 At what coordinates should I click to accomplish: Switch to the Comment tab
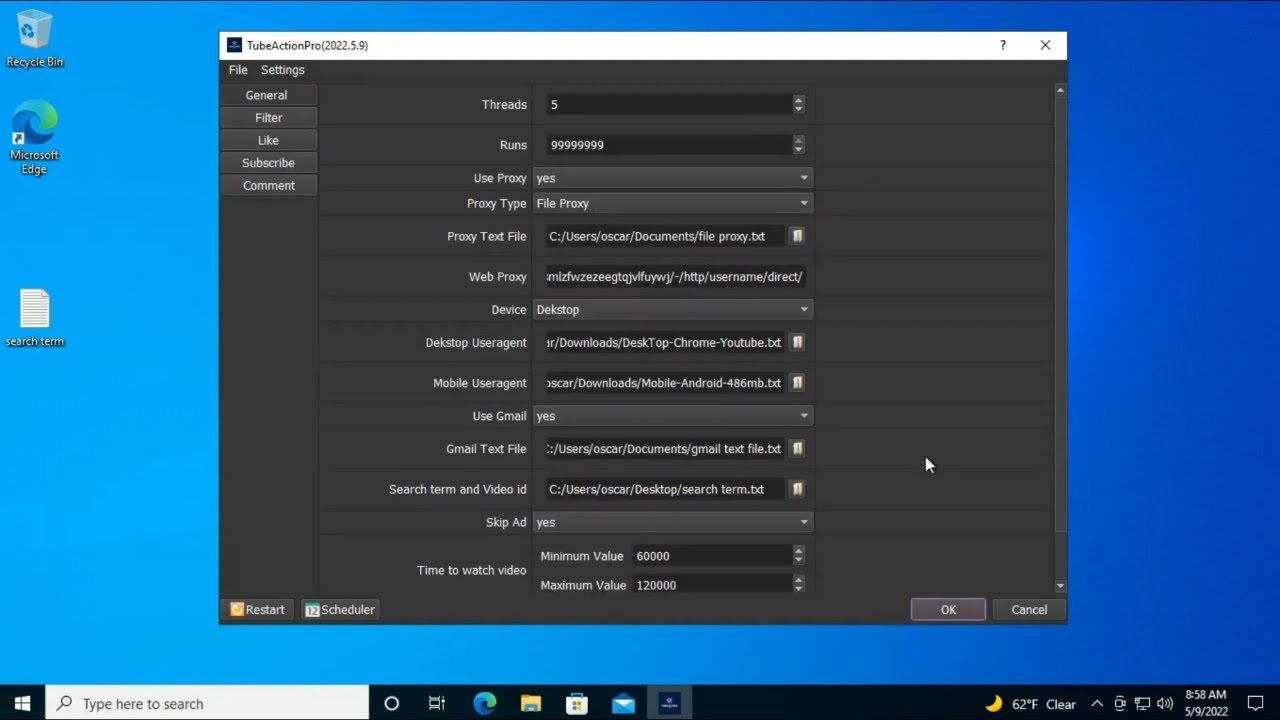coord(267,186)
